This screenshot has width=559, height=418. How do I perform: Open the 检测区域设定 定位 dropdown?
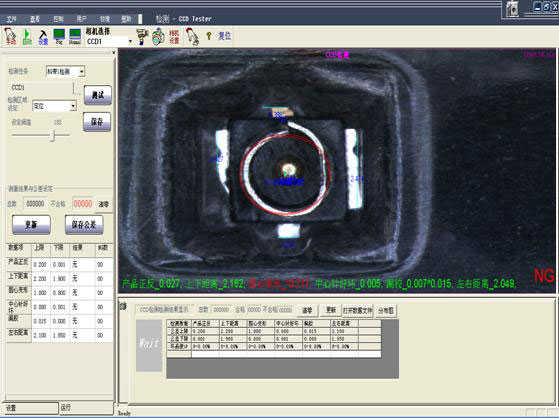pyautogui.click(x=54, y=106)
